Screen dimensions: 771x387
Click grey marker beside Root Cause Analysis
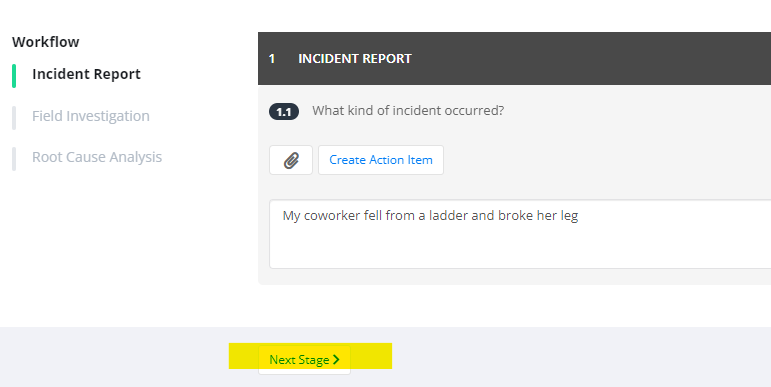[14, 159]
